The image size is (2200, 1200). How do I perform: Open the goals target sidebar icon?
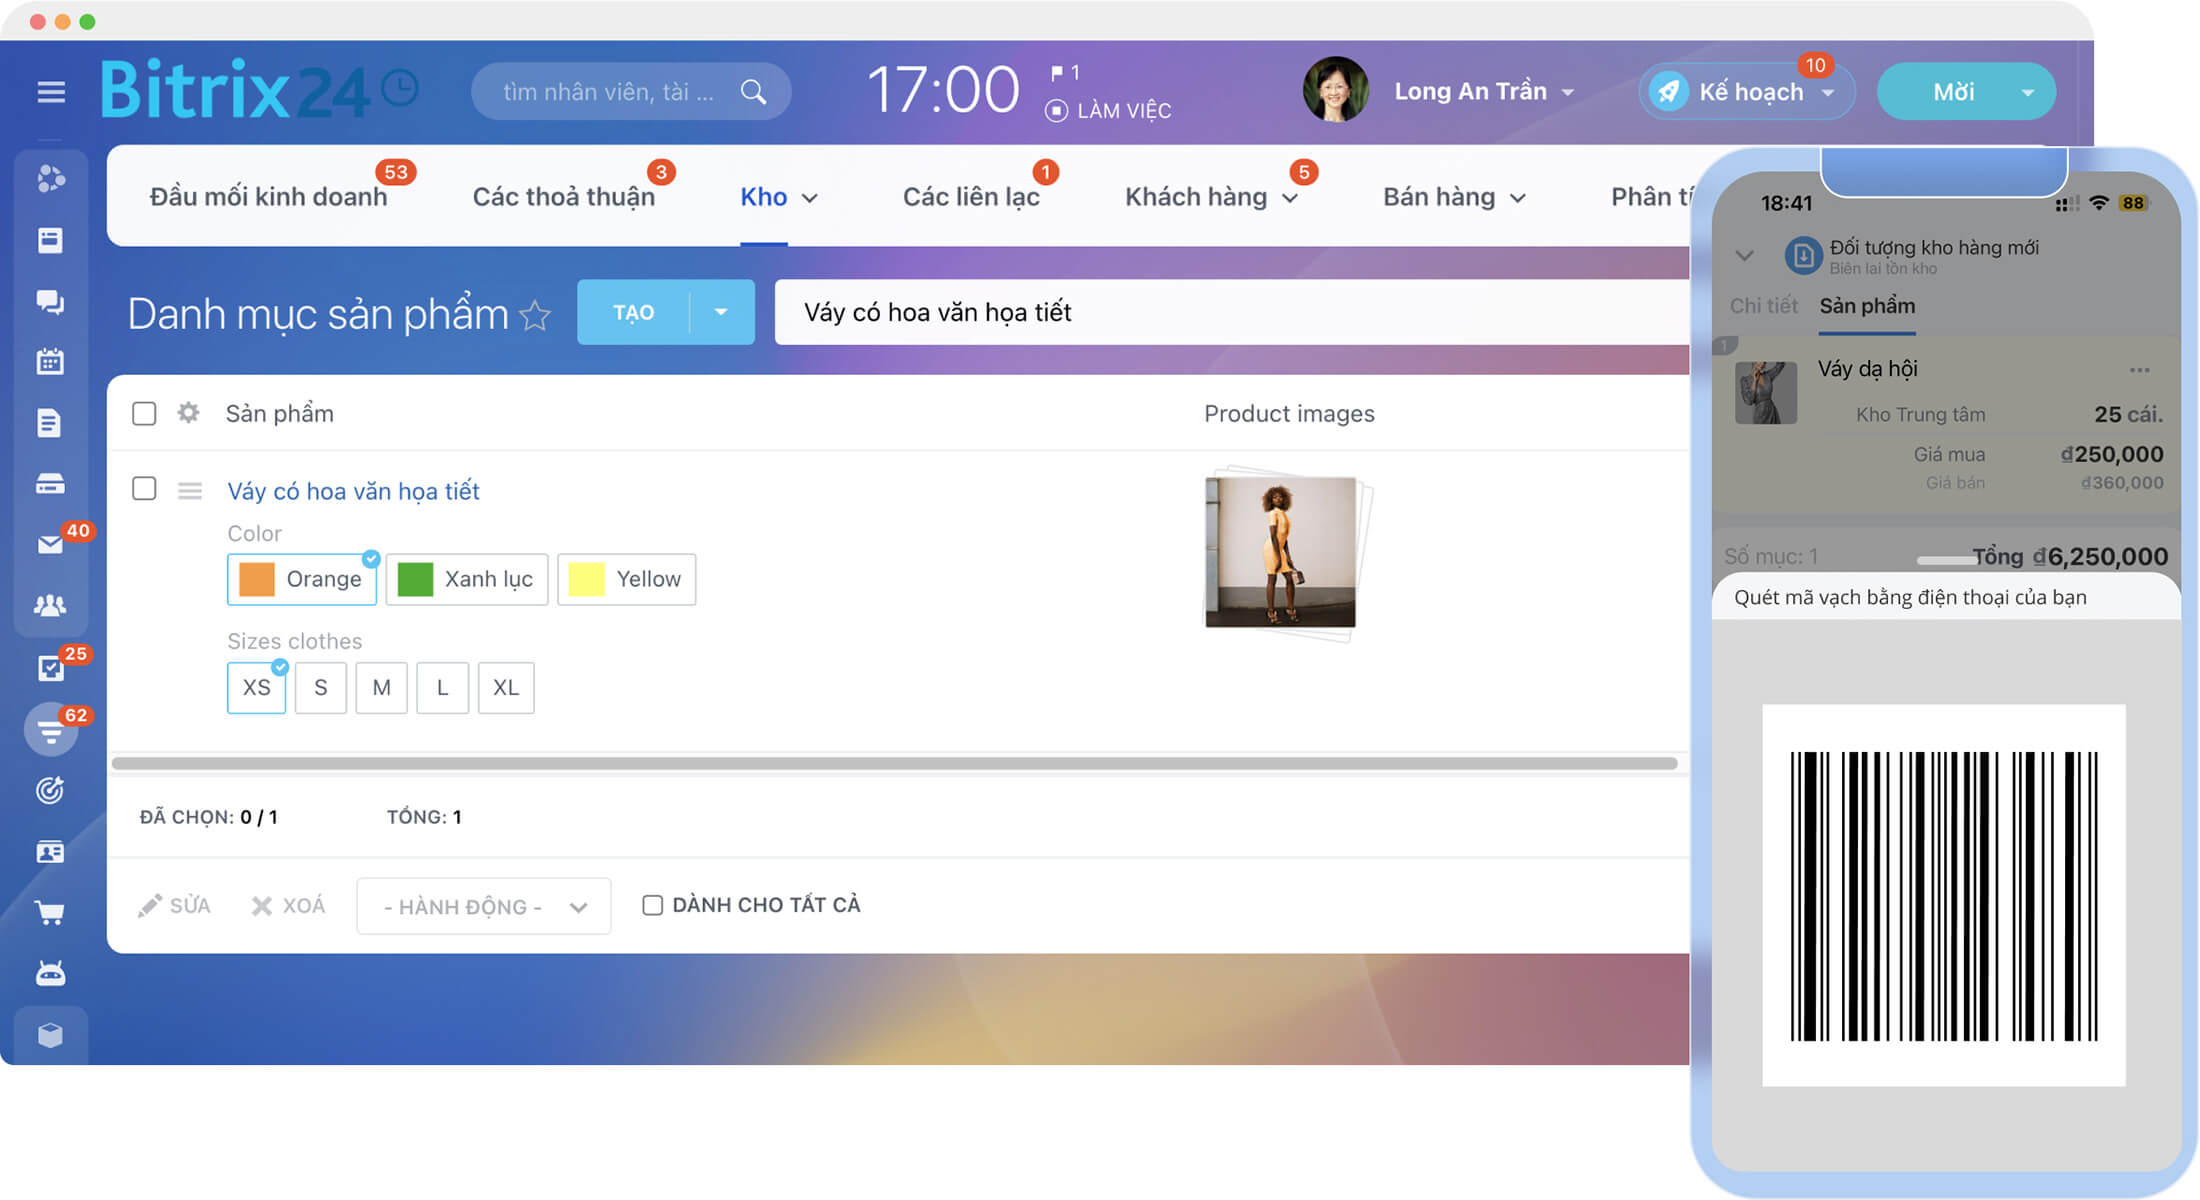pos(50,790)
